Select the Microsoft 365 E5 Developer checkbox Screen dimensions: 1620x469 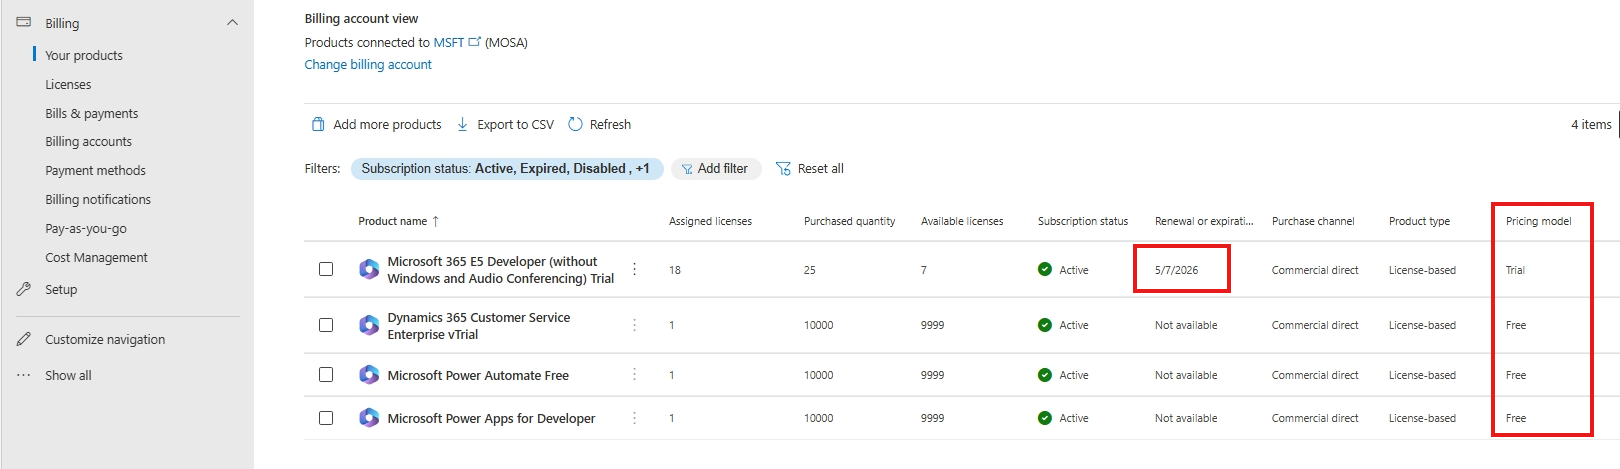pos(326,269)
